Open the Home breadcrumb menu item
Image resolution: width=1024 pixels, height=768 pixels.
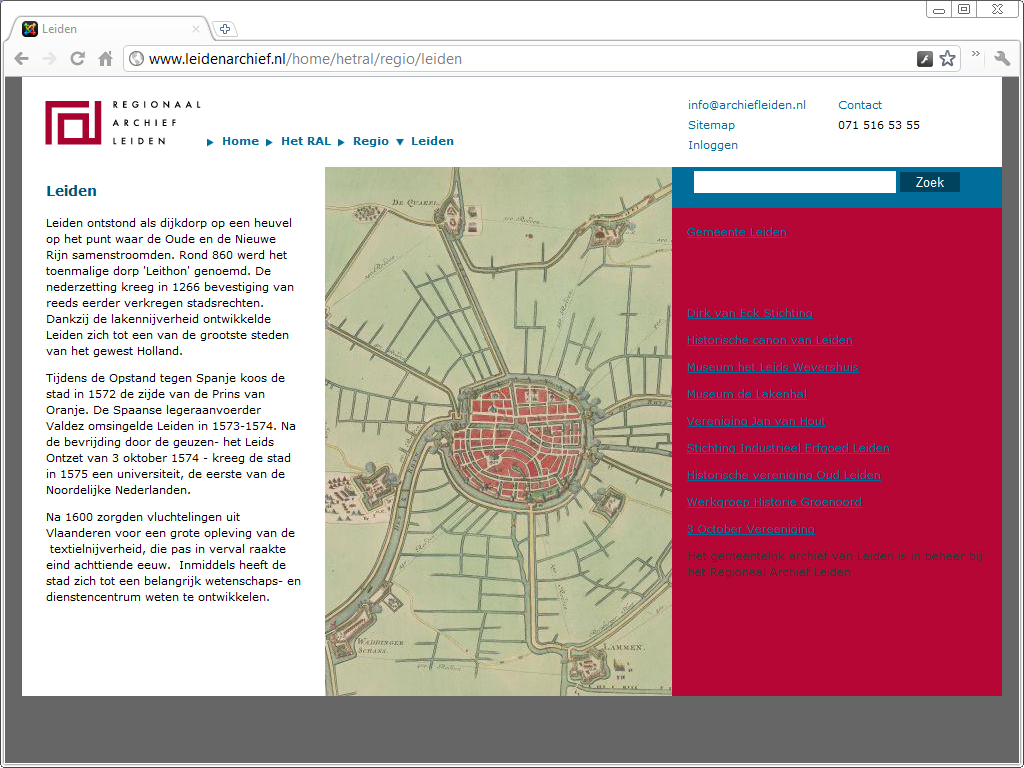click(240, 141)
